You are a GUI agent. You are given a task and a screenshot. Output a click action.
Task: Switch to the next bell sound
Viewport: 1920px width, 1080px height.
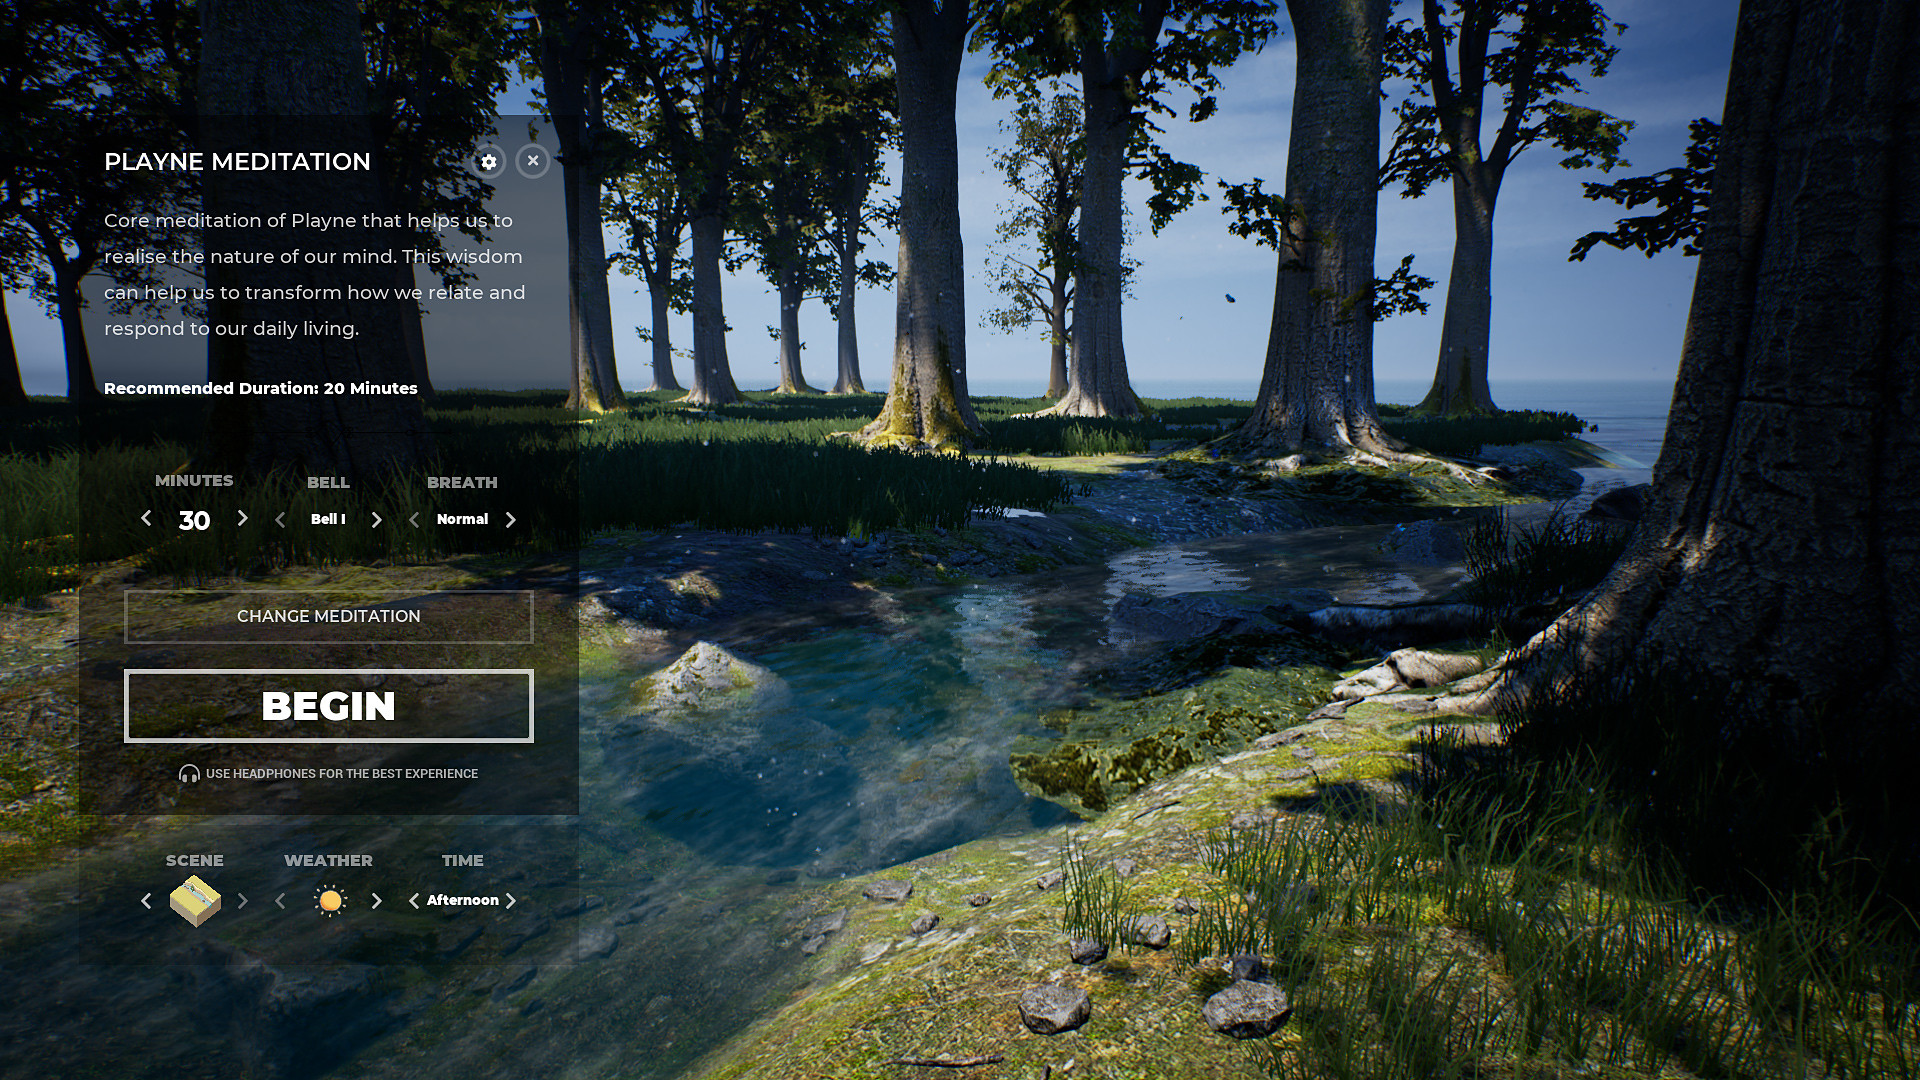pyautogui.click(x=377, y=519)
